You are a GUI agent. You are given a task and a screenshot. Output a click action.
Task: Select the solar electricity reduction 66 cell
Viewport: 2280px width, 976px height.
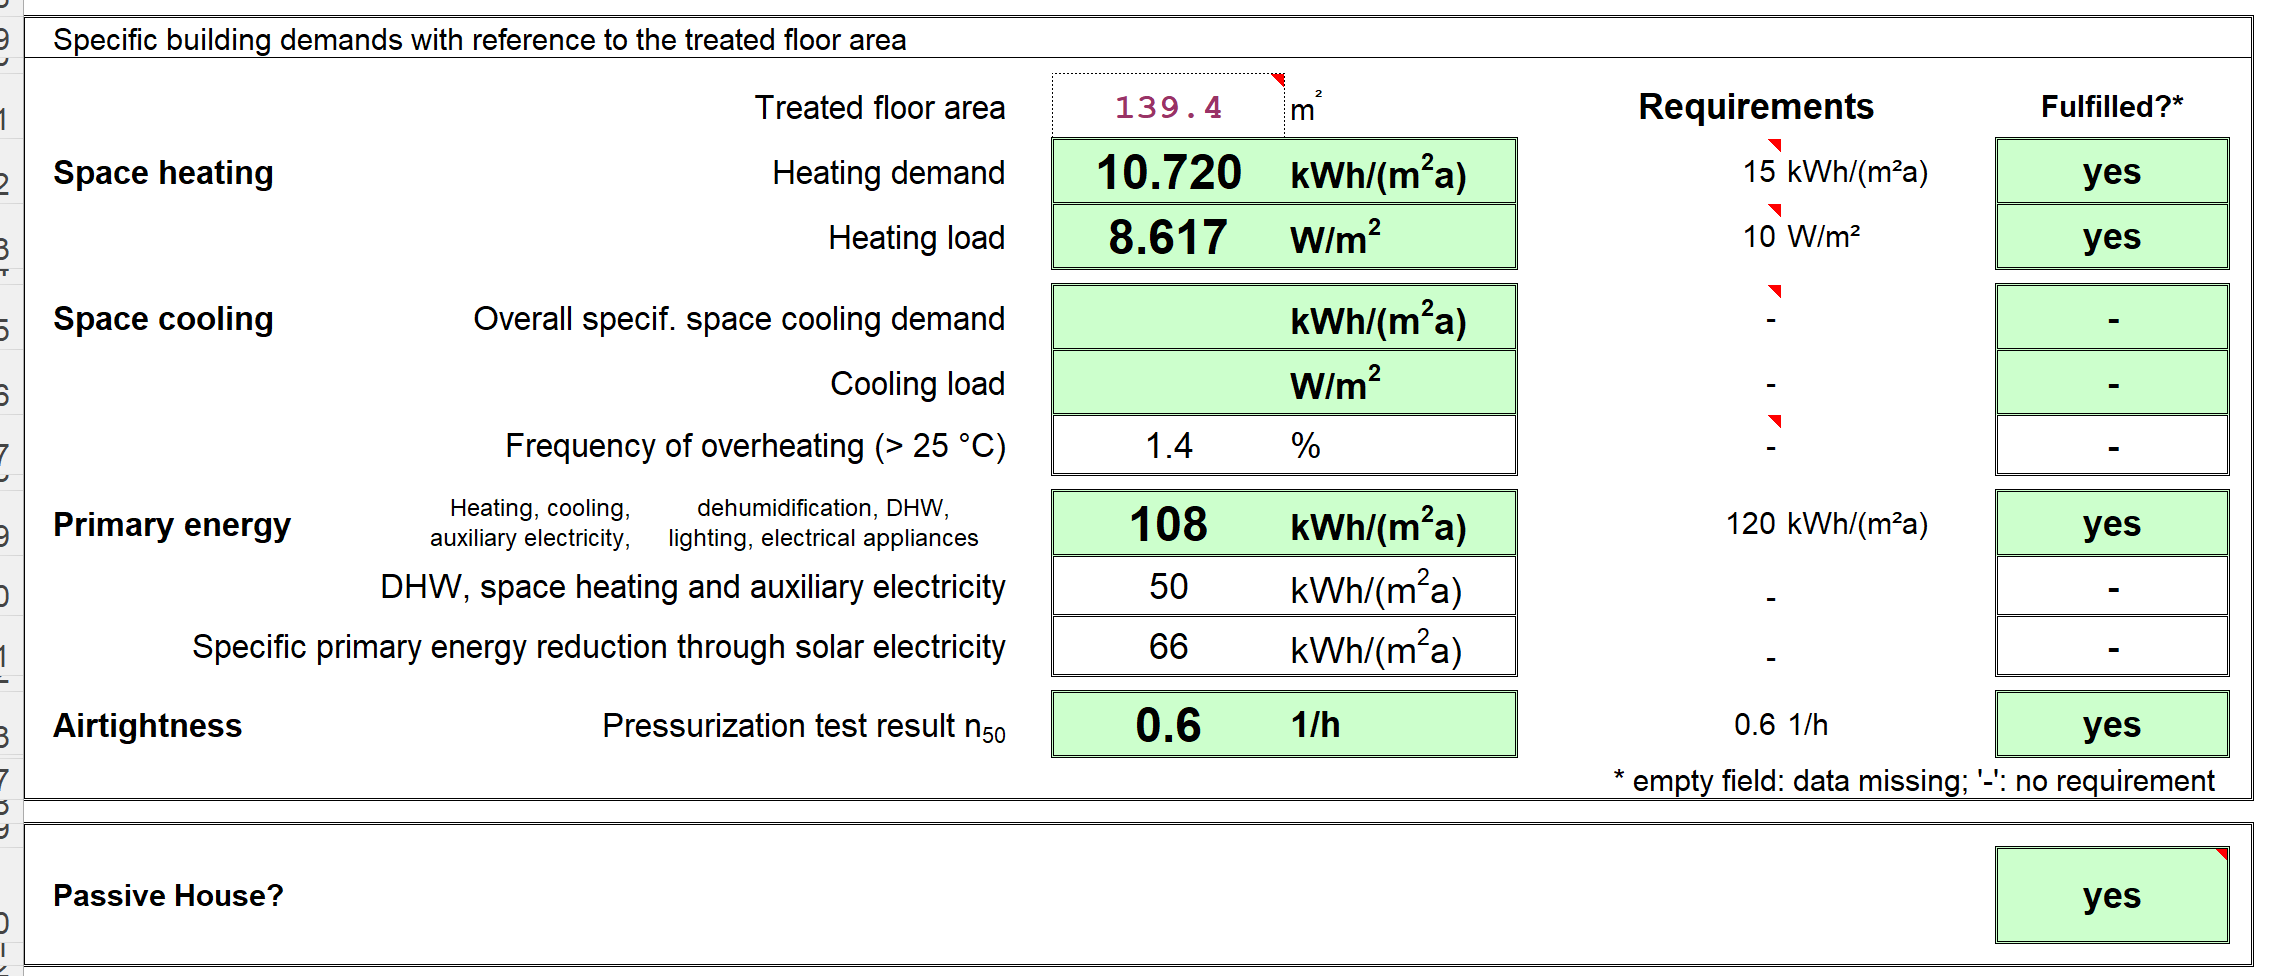1284,647
